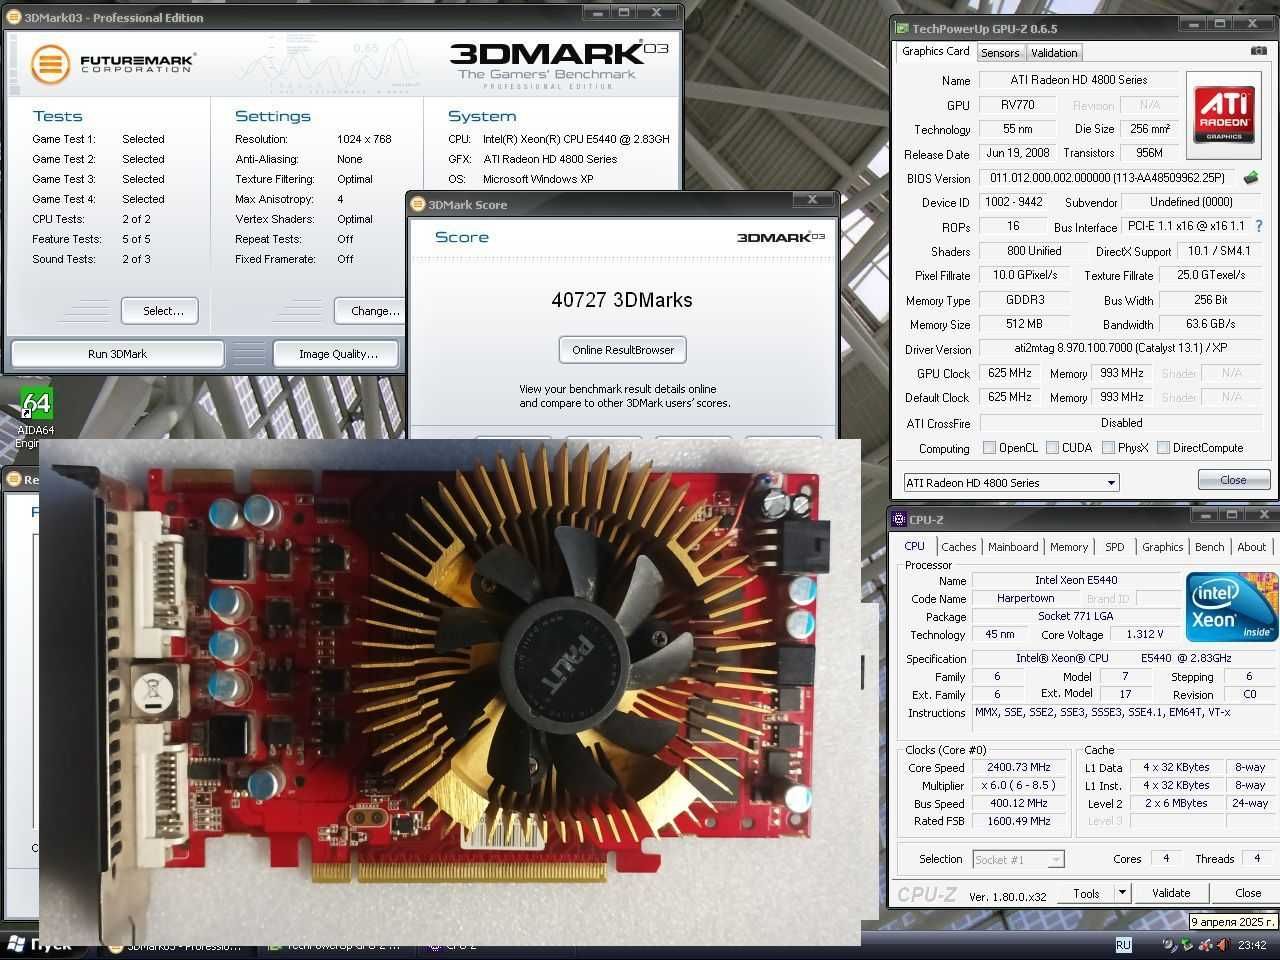Open the Bench tab in CPU-Z
The image size is (1280, 960).
coord(1209,547)
